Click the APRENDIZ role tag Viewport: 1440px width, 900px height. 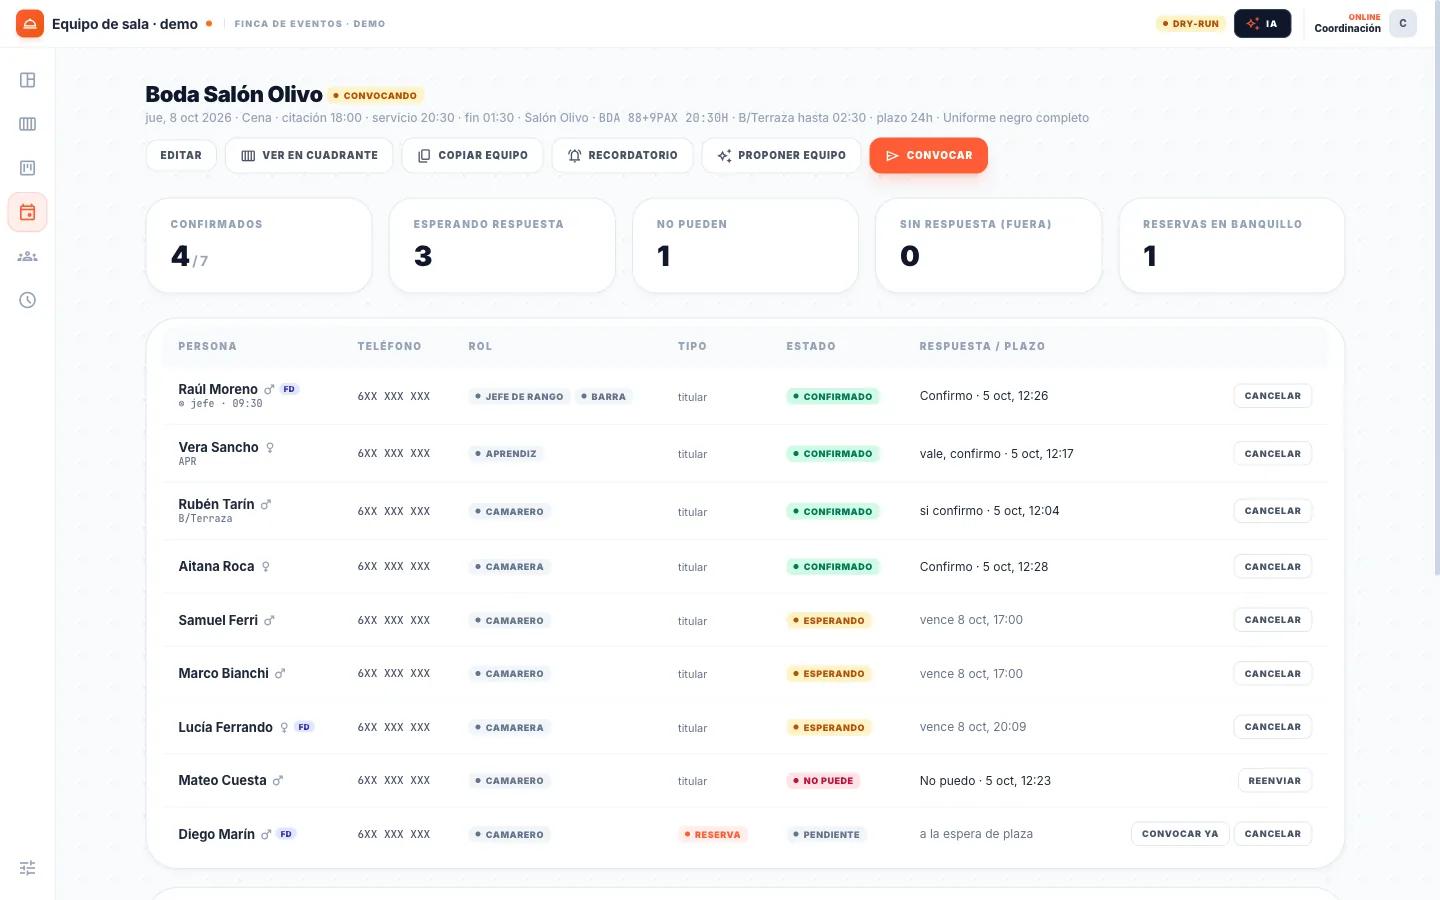506,454
